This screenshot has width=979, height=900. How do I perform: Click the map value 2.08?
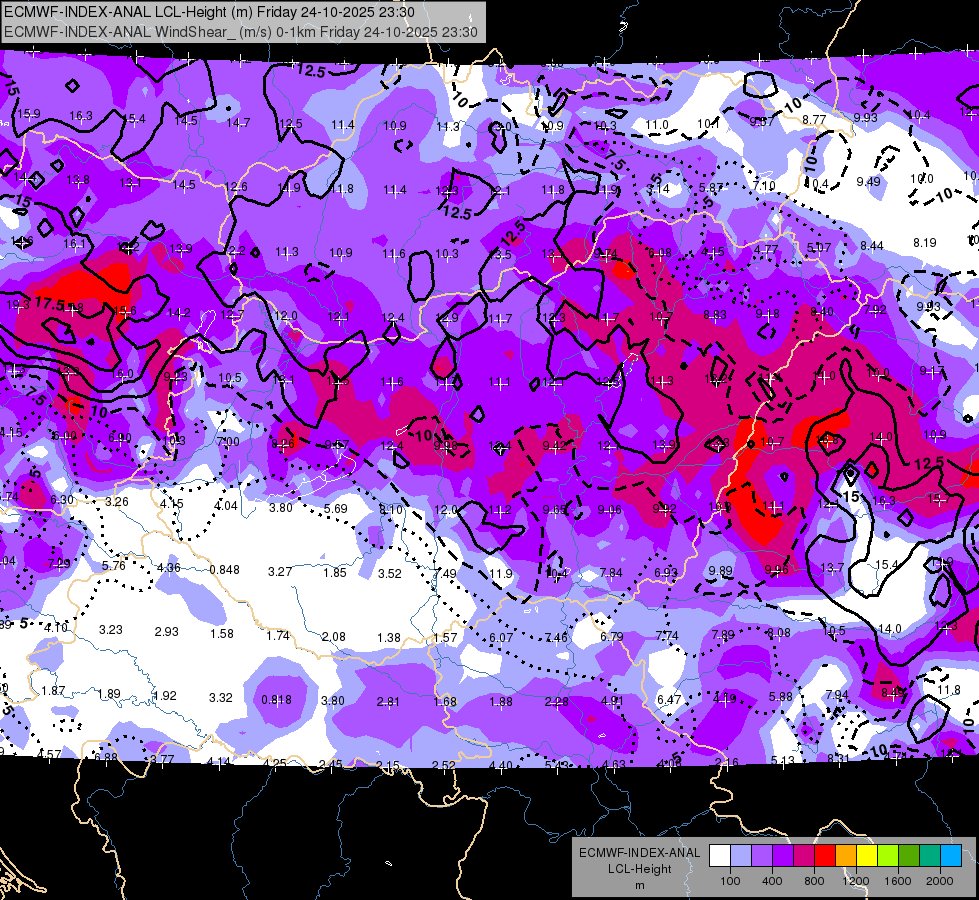pos(333,636)
